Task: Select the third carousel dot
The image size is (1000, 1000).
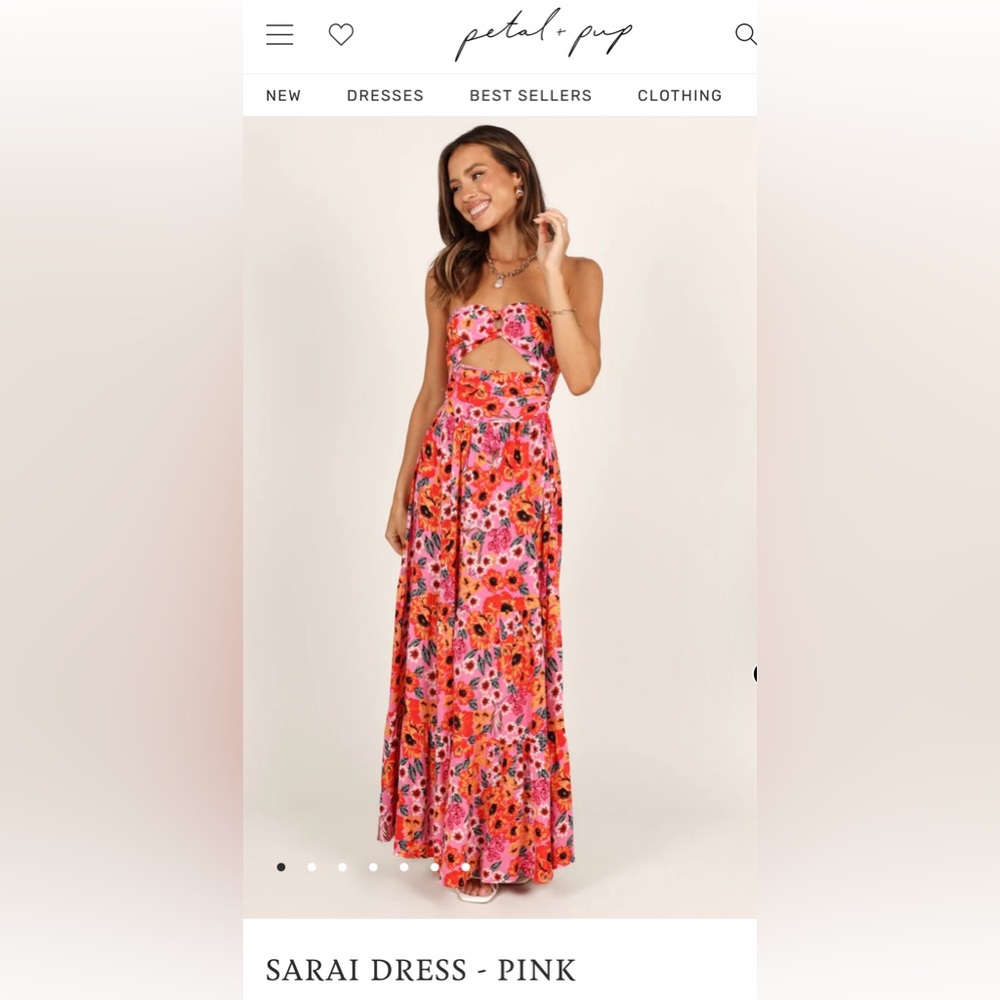Action: point(342,867)
